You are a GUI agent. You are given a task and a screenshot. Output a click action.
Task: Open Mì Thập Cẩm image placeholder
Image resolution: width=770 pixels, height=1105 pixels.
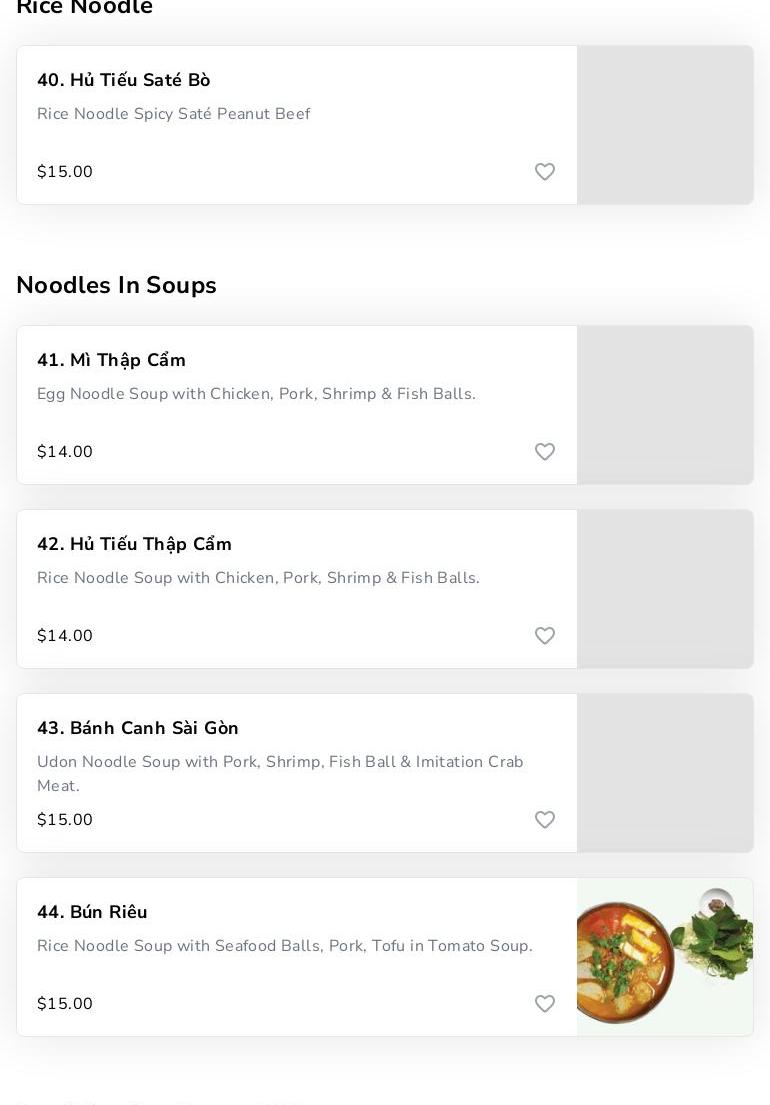665,405
